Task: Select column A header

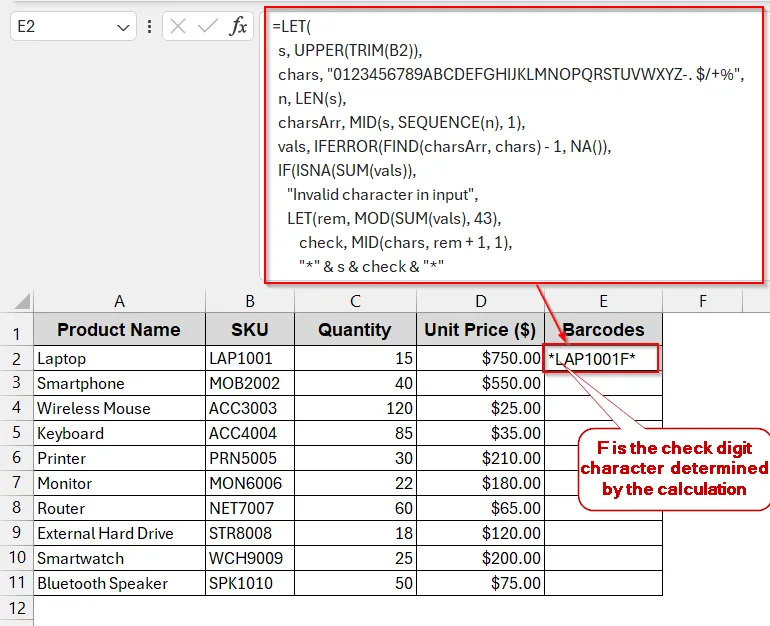Action: click(119, 301)
